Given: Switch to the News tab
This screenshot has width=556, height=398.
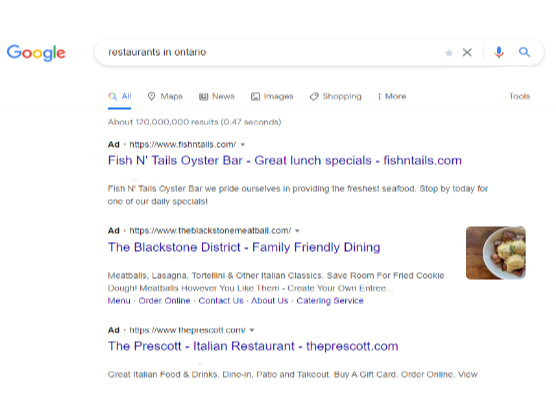Looking at the screenshot, I should [x=217, y=96].
